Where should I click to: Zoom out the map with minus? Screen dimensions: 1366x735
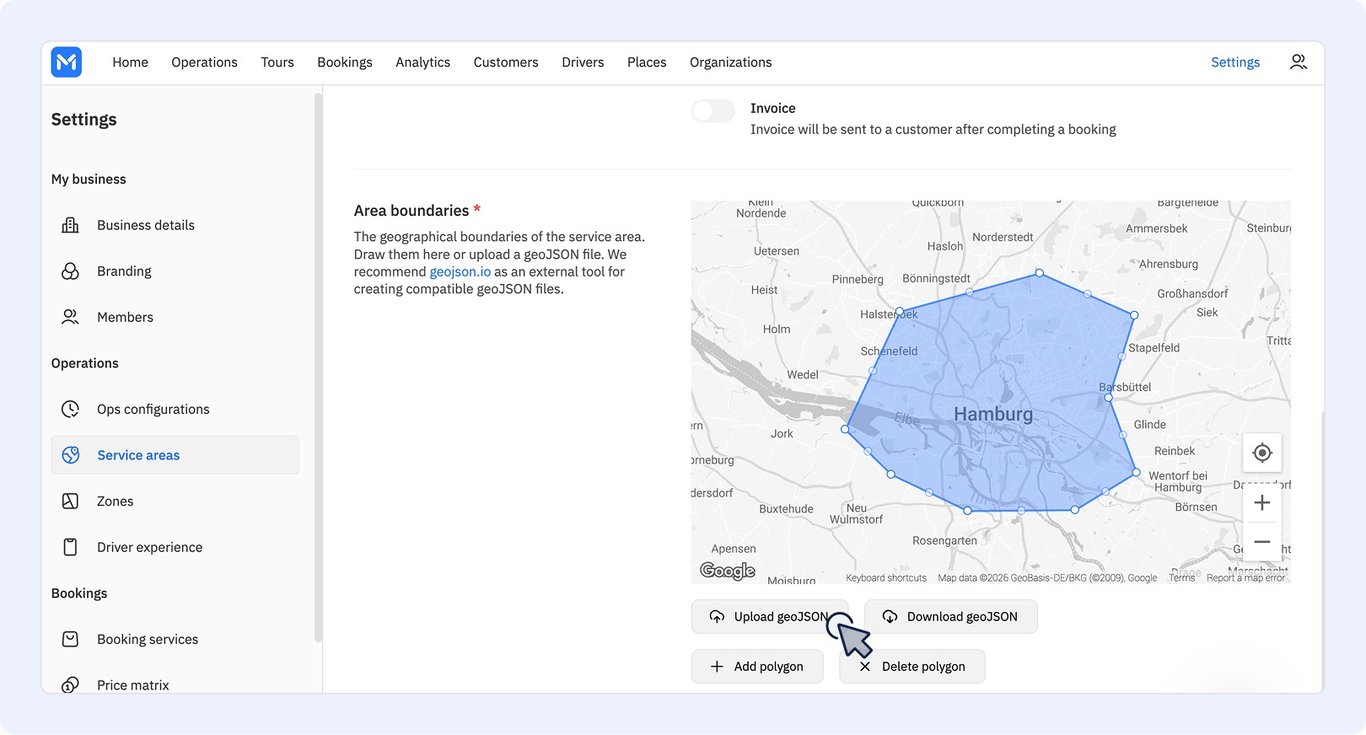pyautogui.click(x=1262, y=542)
